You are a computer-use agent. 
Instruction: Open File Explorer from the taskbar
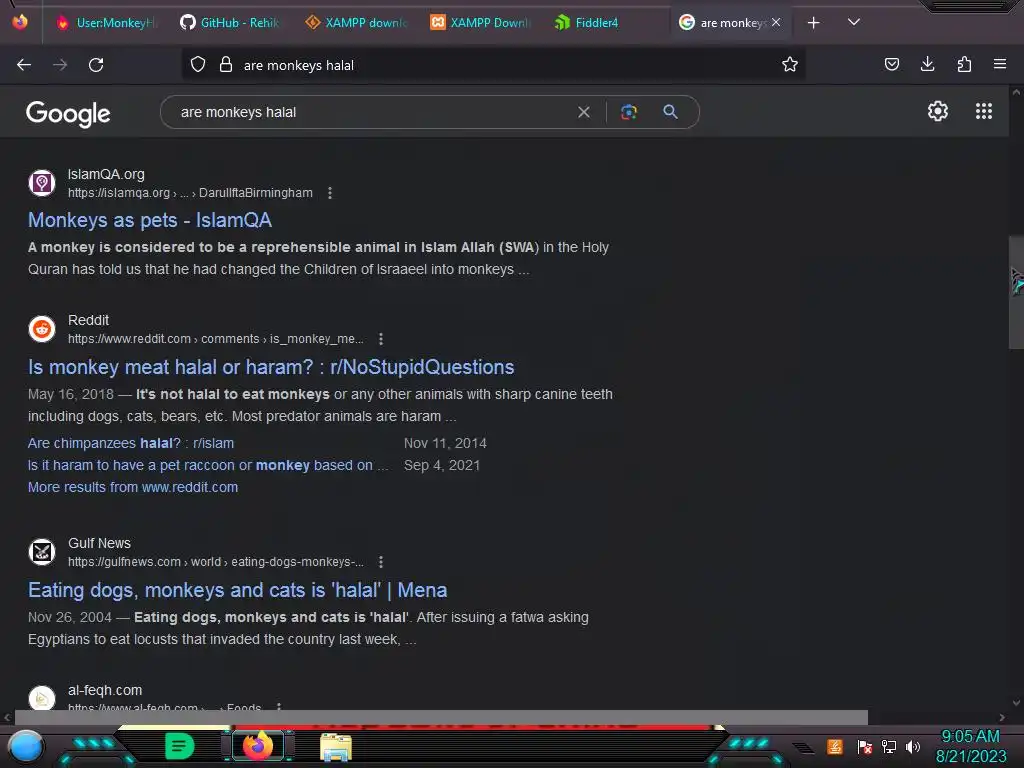tap(336, 747)
